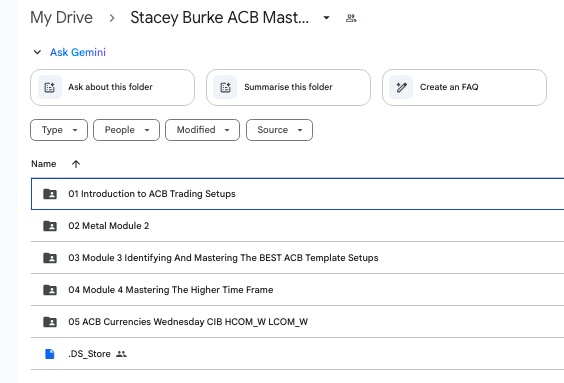Click shared folder icon of 03 Module 3 row
The image size is (564, 383).
50,258
